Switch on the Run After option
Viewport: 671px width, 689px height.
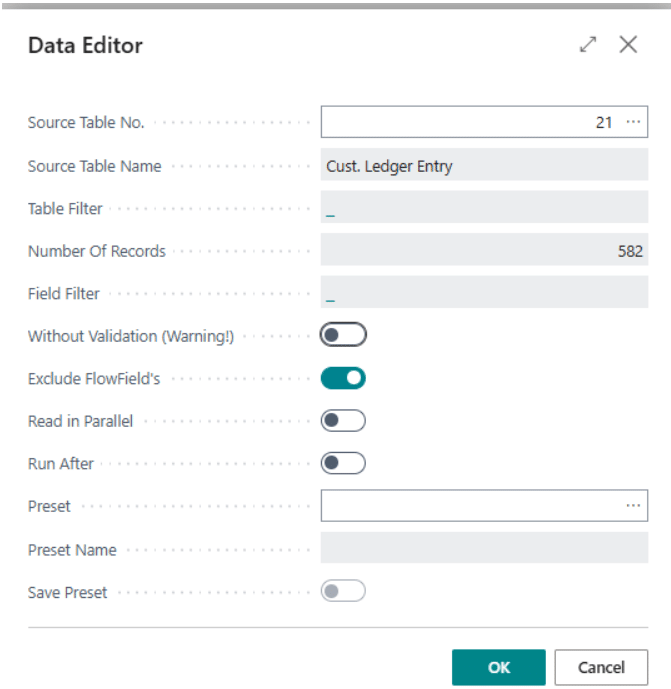343,463
